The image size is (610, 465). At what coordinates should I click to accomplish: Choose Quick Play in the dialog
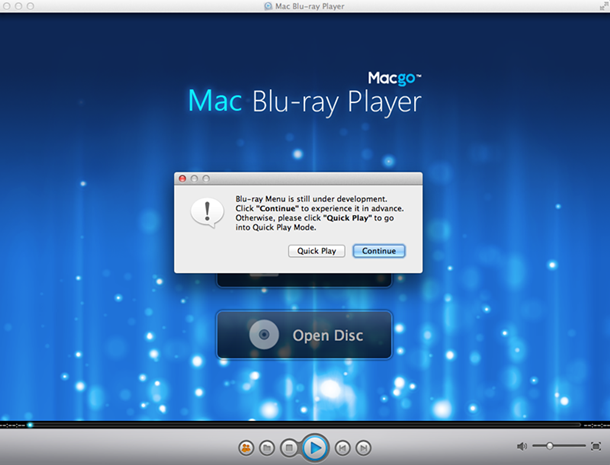click(x=316, y=251)
